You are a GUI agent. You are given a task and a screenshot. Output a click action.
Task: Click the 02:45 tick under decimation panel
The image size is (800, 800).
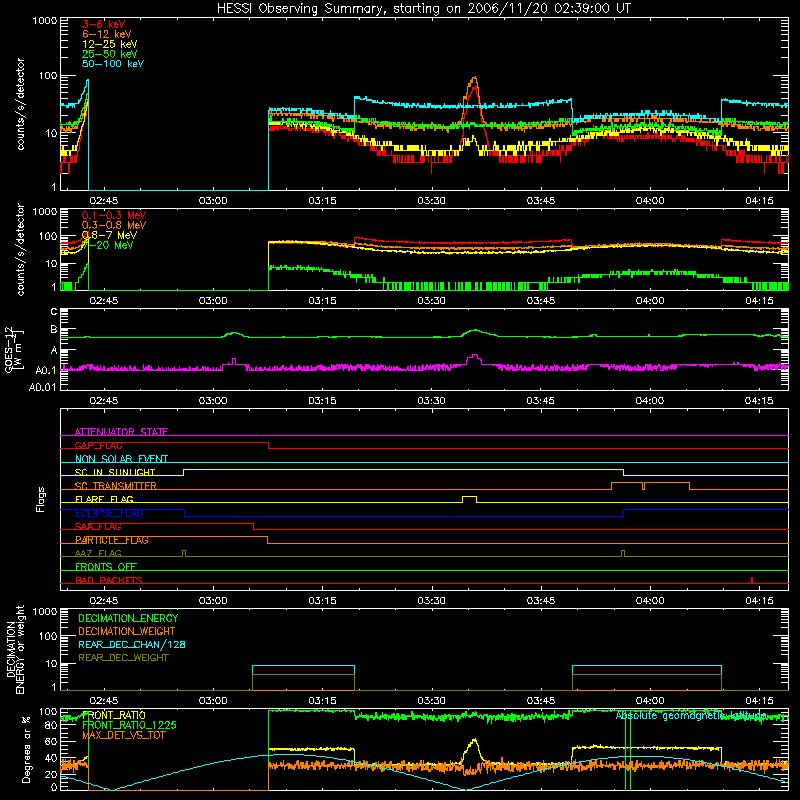(104, 701)
